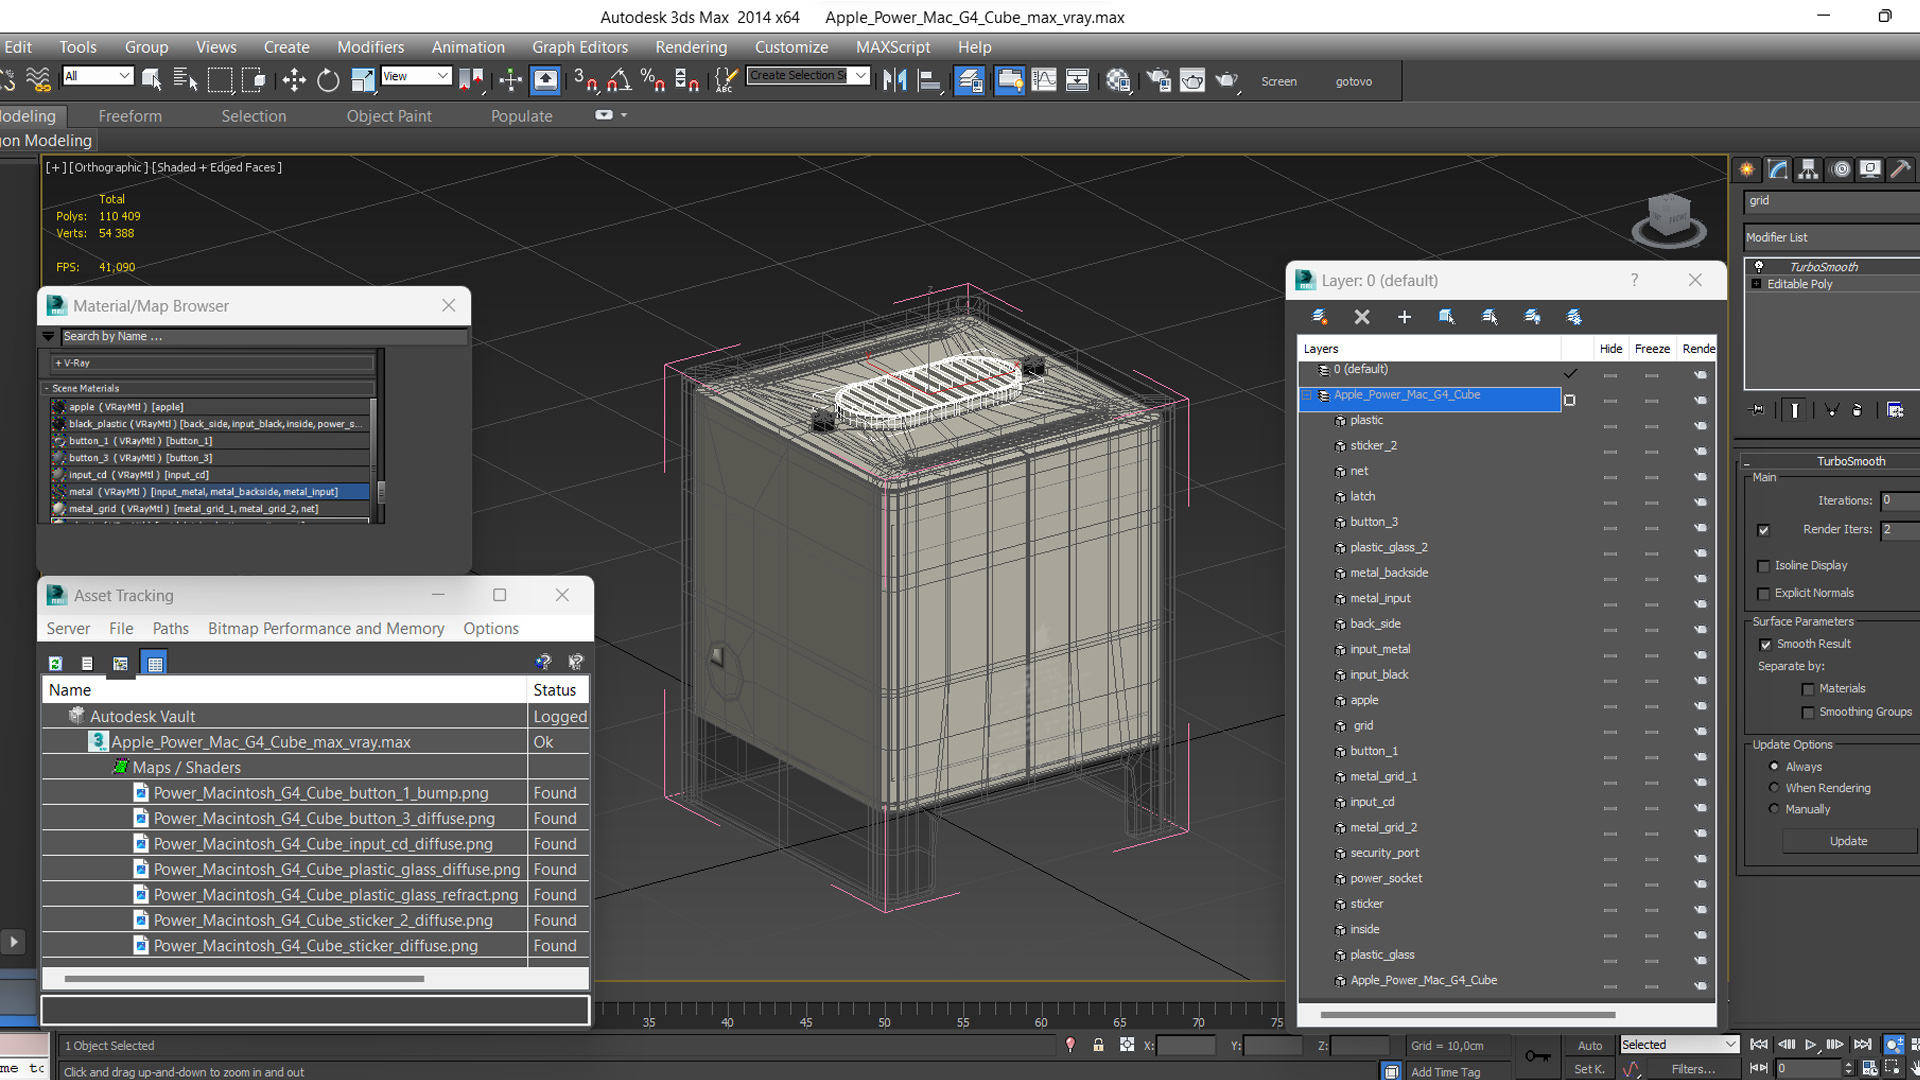This screenshot has height=1080, width=1920.
Task: Select the Always update option
Action: click(x=1774, y=767)
